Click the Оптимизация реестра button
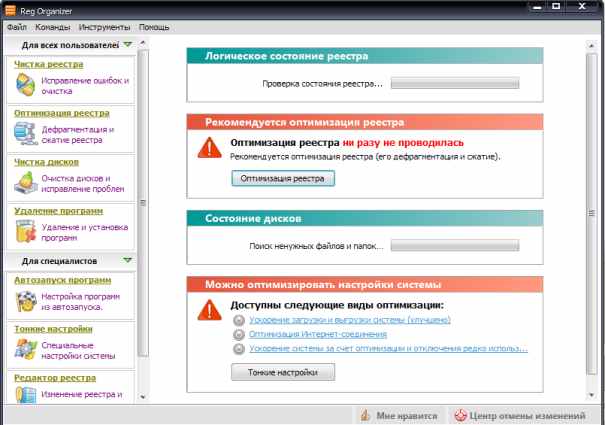The height and width of the screenshot is (425, 605). pos(283,178)
